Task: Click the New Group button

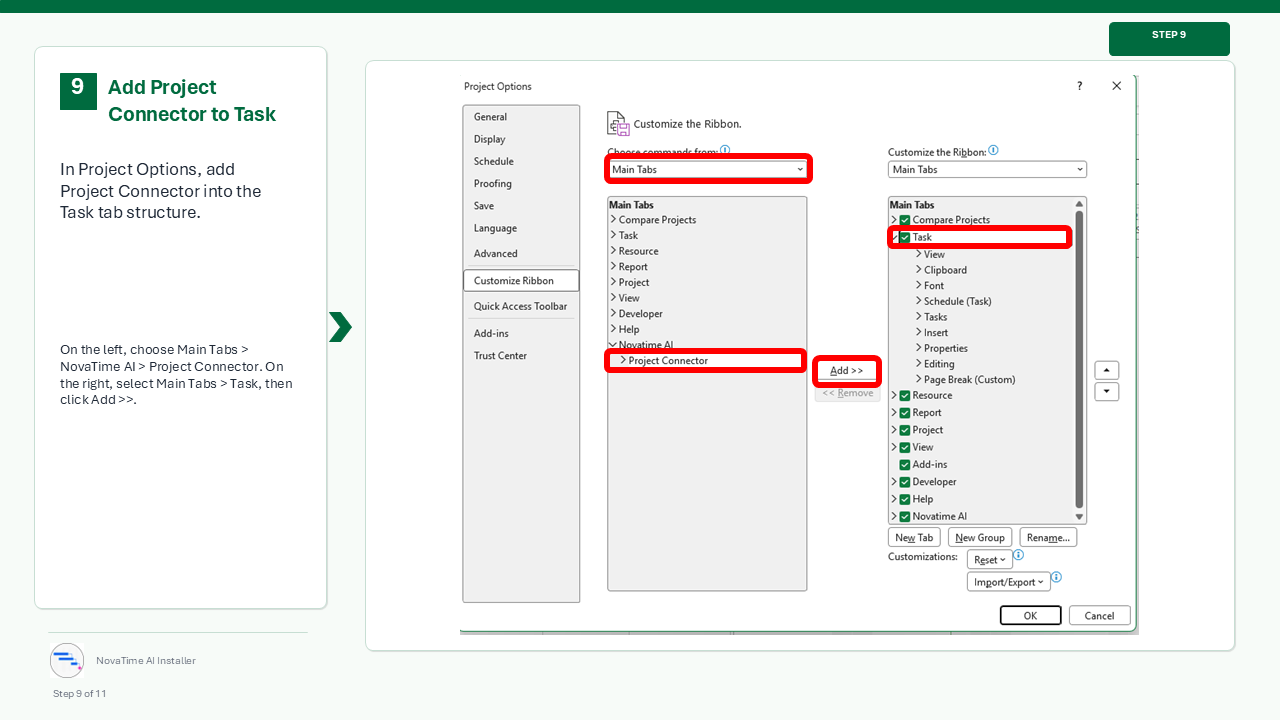Action: coord(980,537)
